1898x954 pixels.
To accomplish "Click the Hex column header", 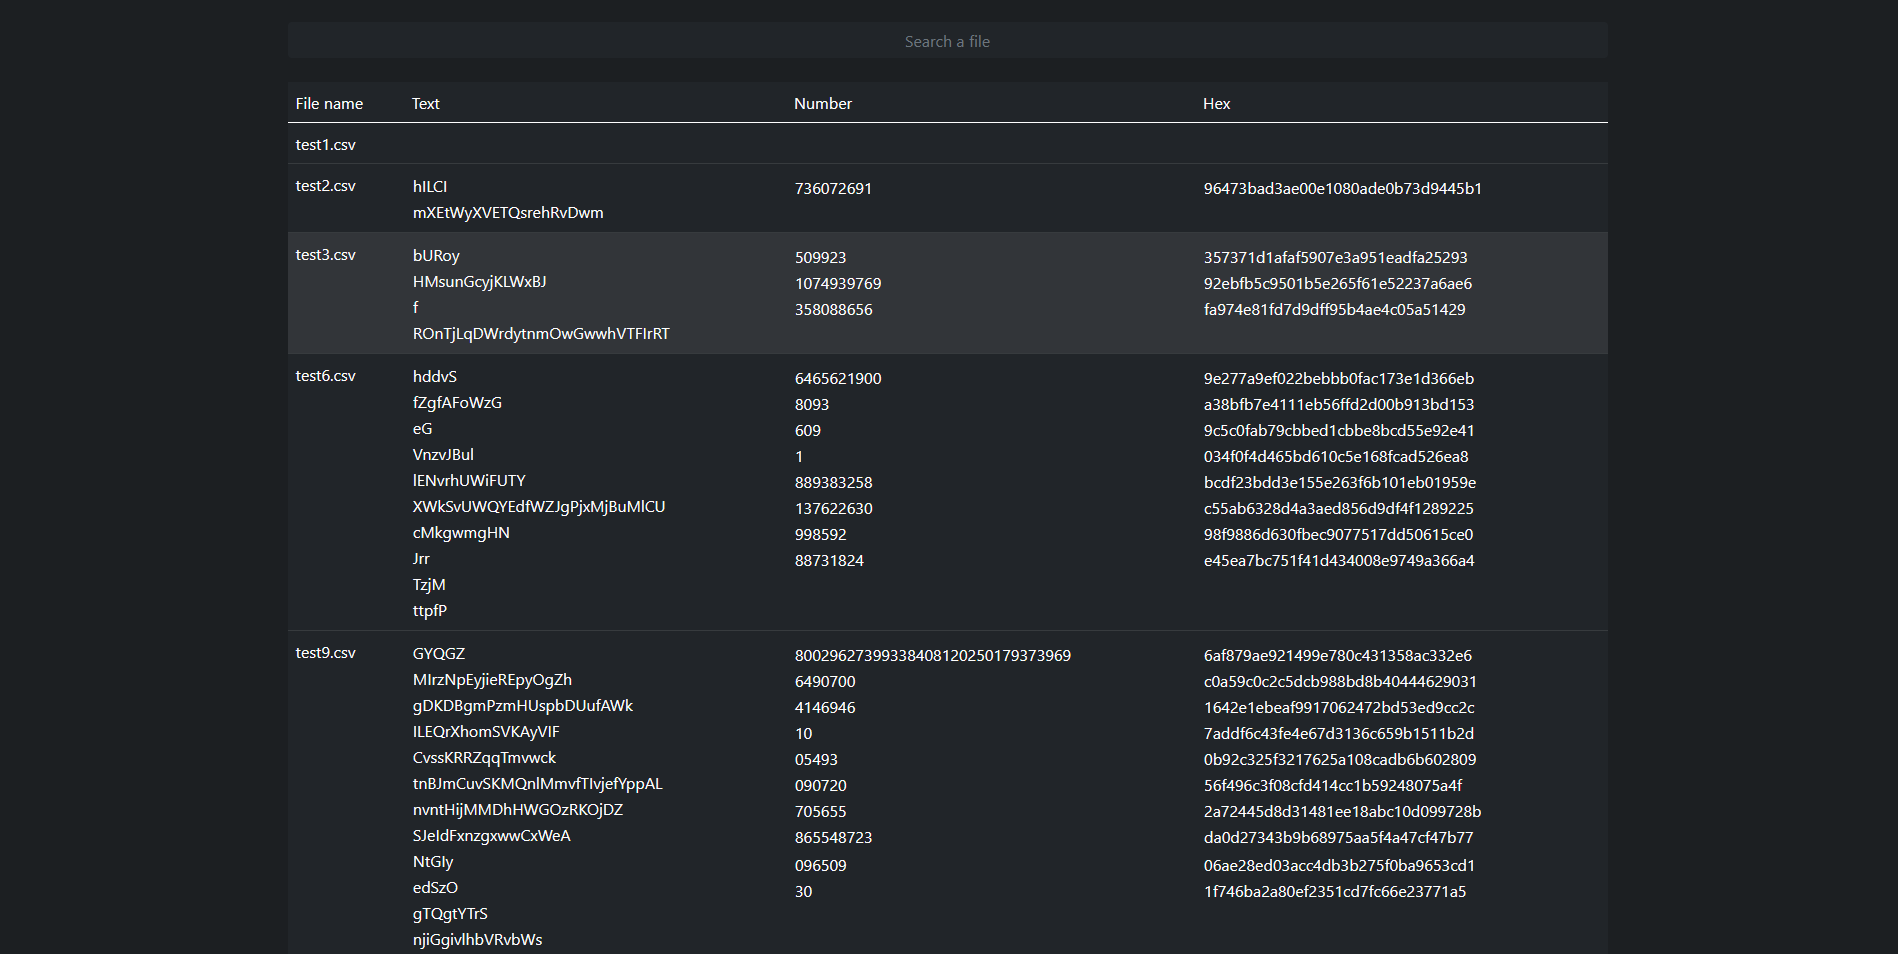I will 1217,104.
